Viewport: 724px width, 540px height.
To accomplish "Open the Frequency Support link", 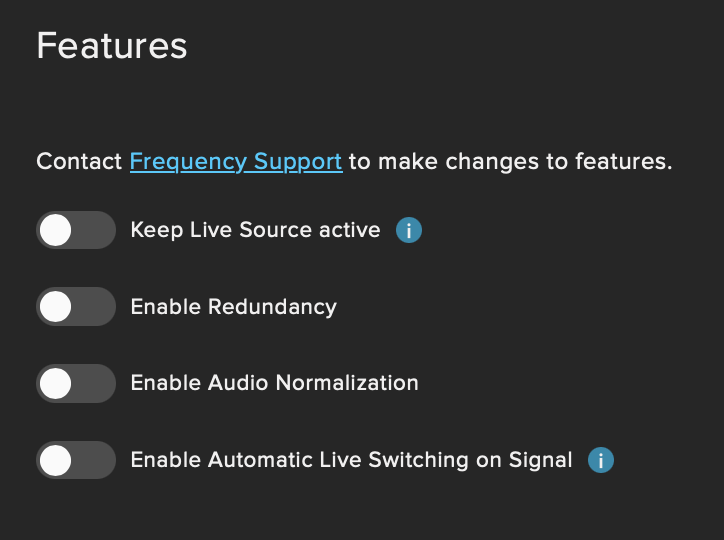I will [236, 161].
